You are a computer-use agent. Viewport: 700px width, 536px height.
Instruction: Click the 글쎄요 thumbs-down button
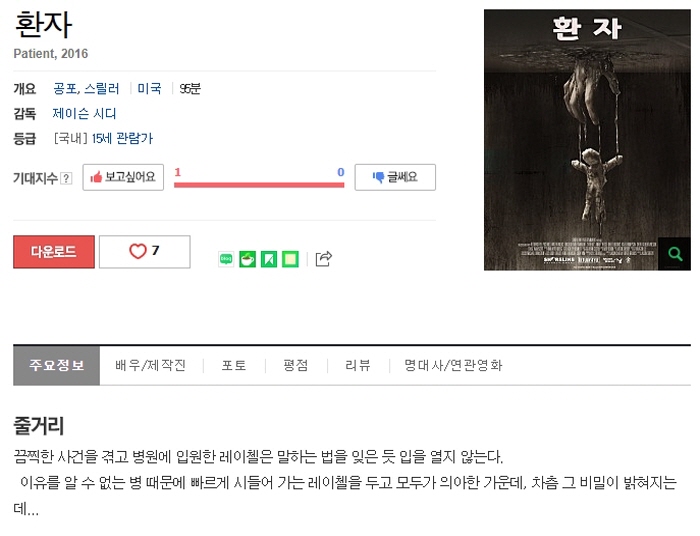(x=395, y=177)
